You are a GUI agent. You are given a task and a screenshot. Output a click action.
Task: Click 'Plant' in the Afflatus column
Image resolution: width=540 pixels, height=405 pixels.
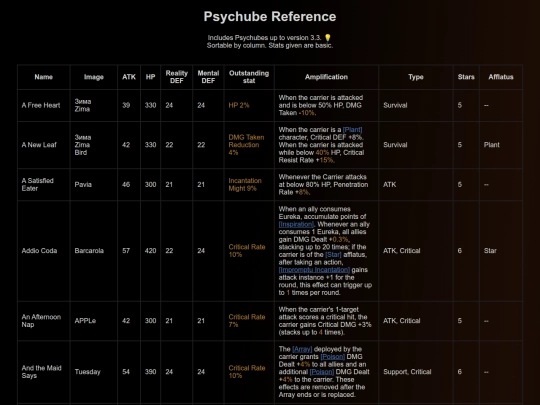coord(491,145)
